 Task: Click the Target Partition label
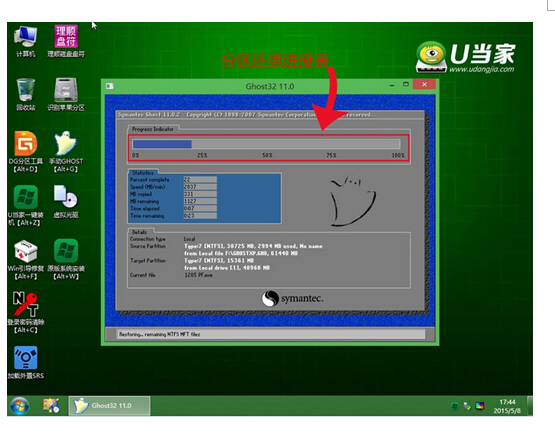pyautogui.click(x=148, y=261)
